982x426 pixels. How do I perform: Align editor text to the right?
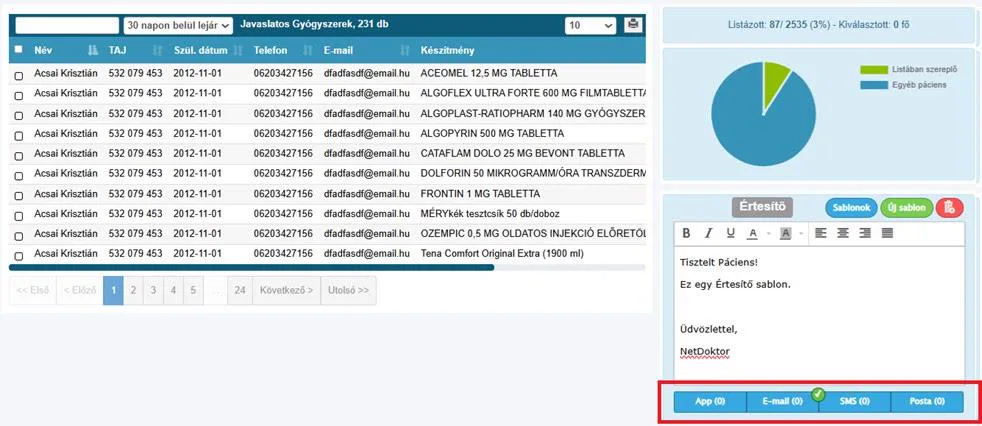tap(865, 233)
